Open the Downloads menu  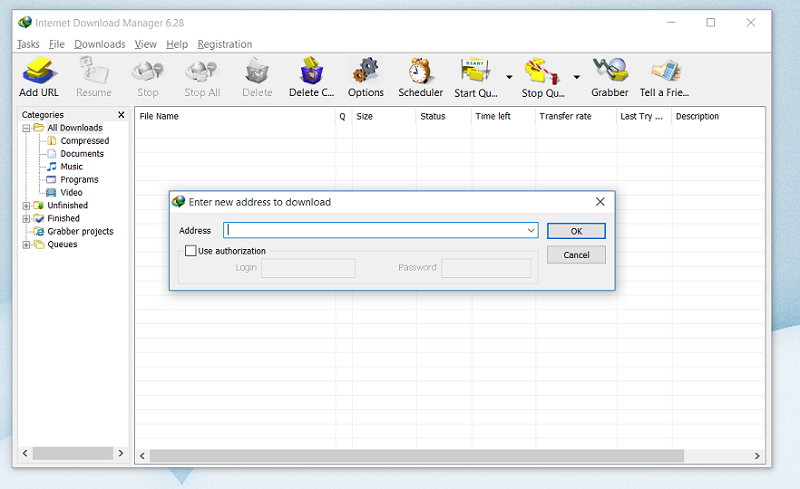click(x=99, y=44)
